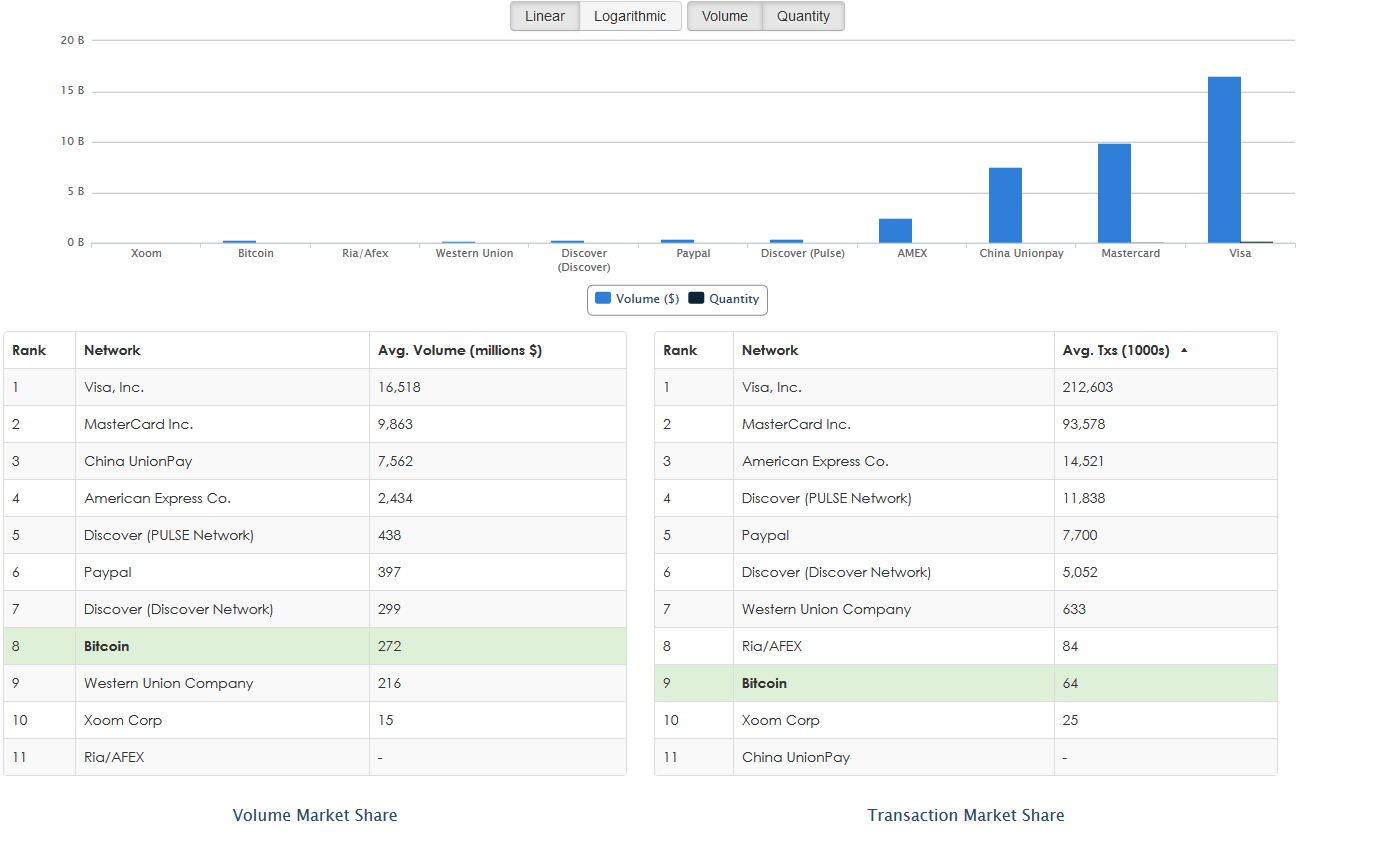Click the sort arrow beside Avg. Txs (1000s)

1184,351
